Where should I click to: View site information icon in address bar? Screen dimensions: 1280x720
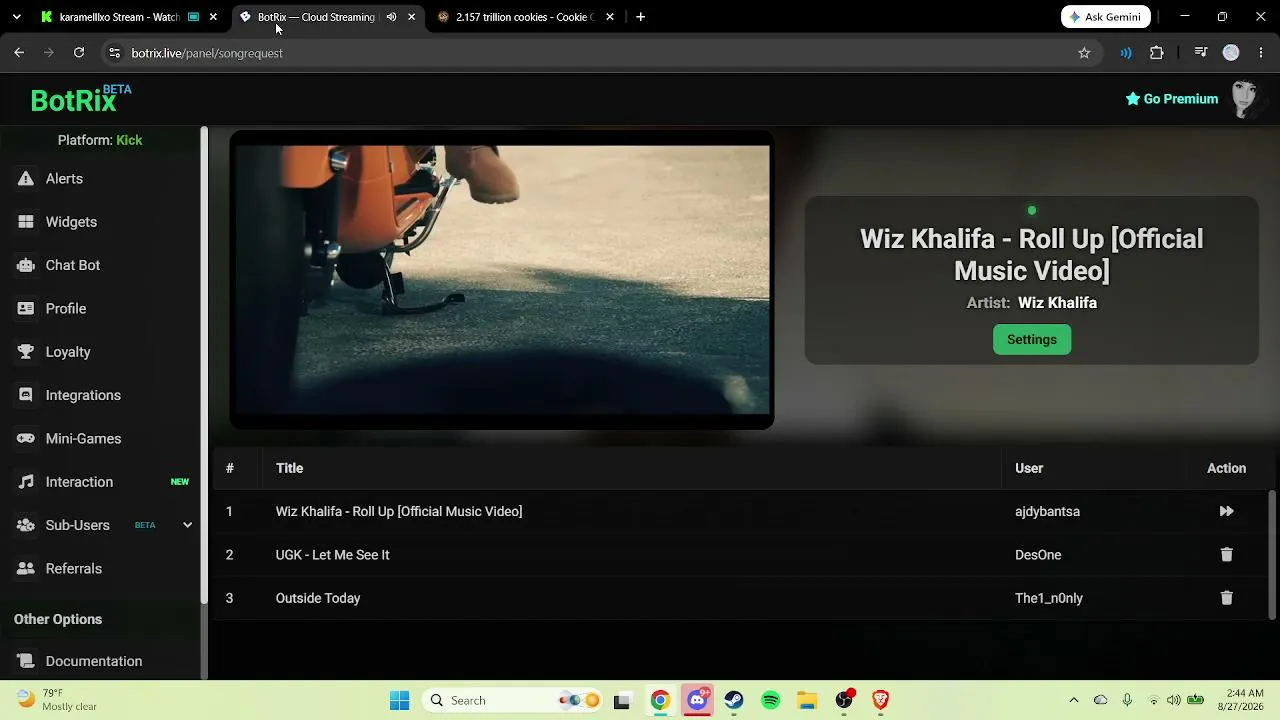pos(114,53)
